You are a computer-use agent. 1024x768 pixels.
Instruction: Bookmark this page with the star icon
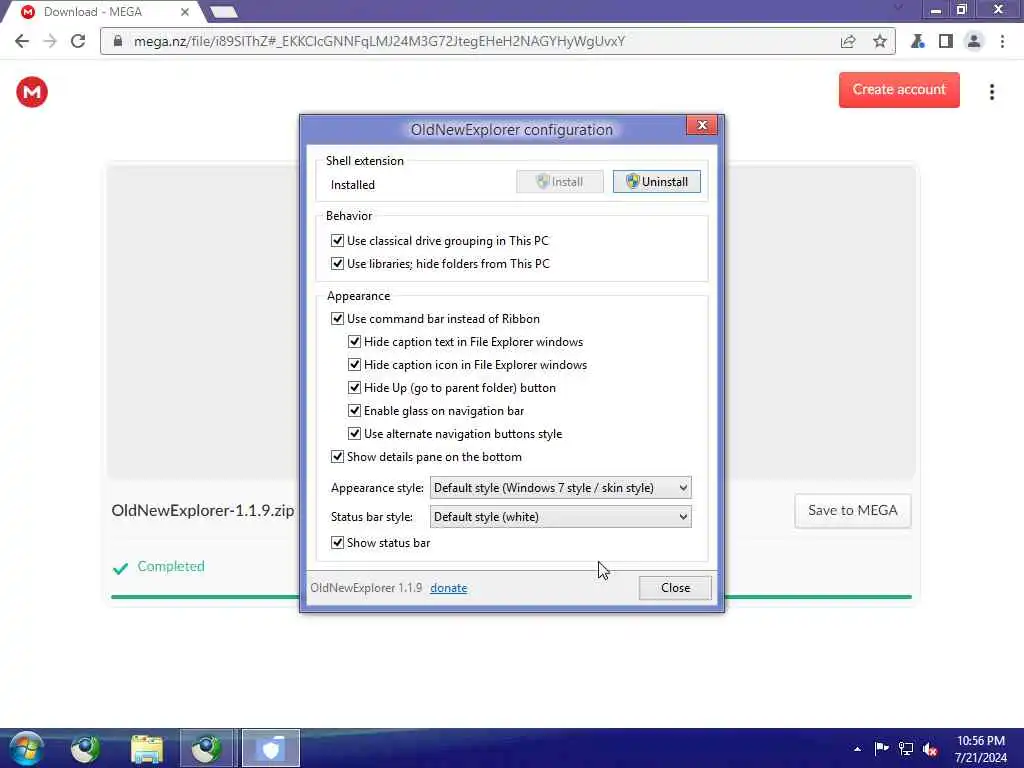click(880, 41)
